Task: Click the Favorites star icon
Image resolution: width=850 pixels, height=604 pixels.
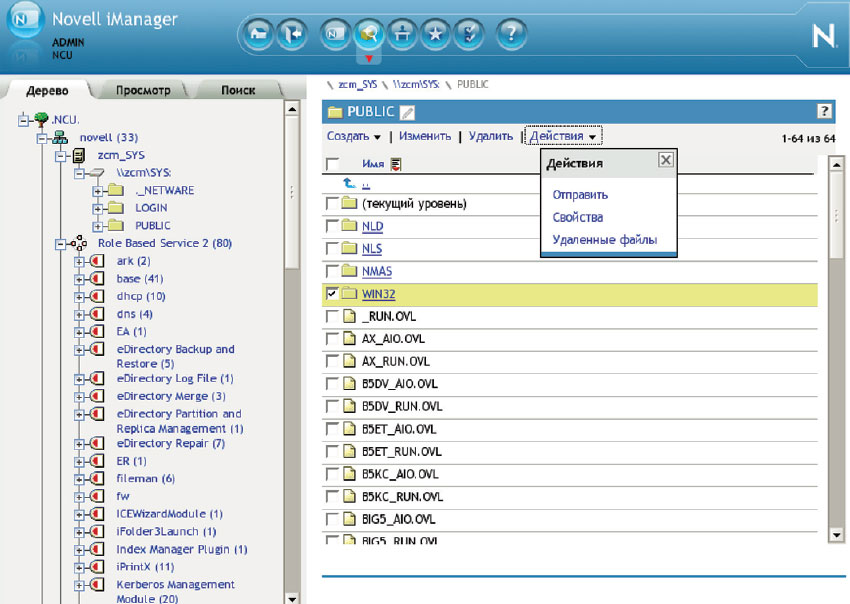Action: pyautogui.click(x=435, y=34)
